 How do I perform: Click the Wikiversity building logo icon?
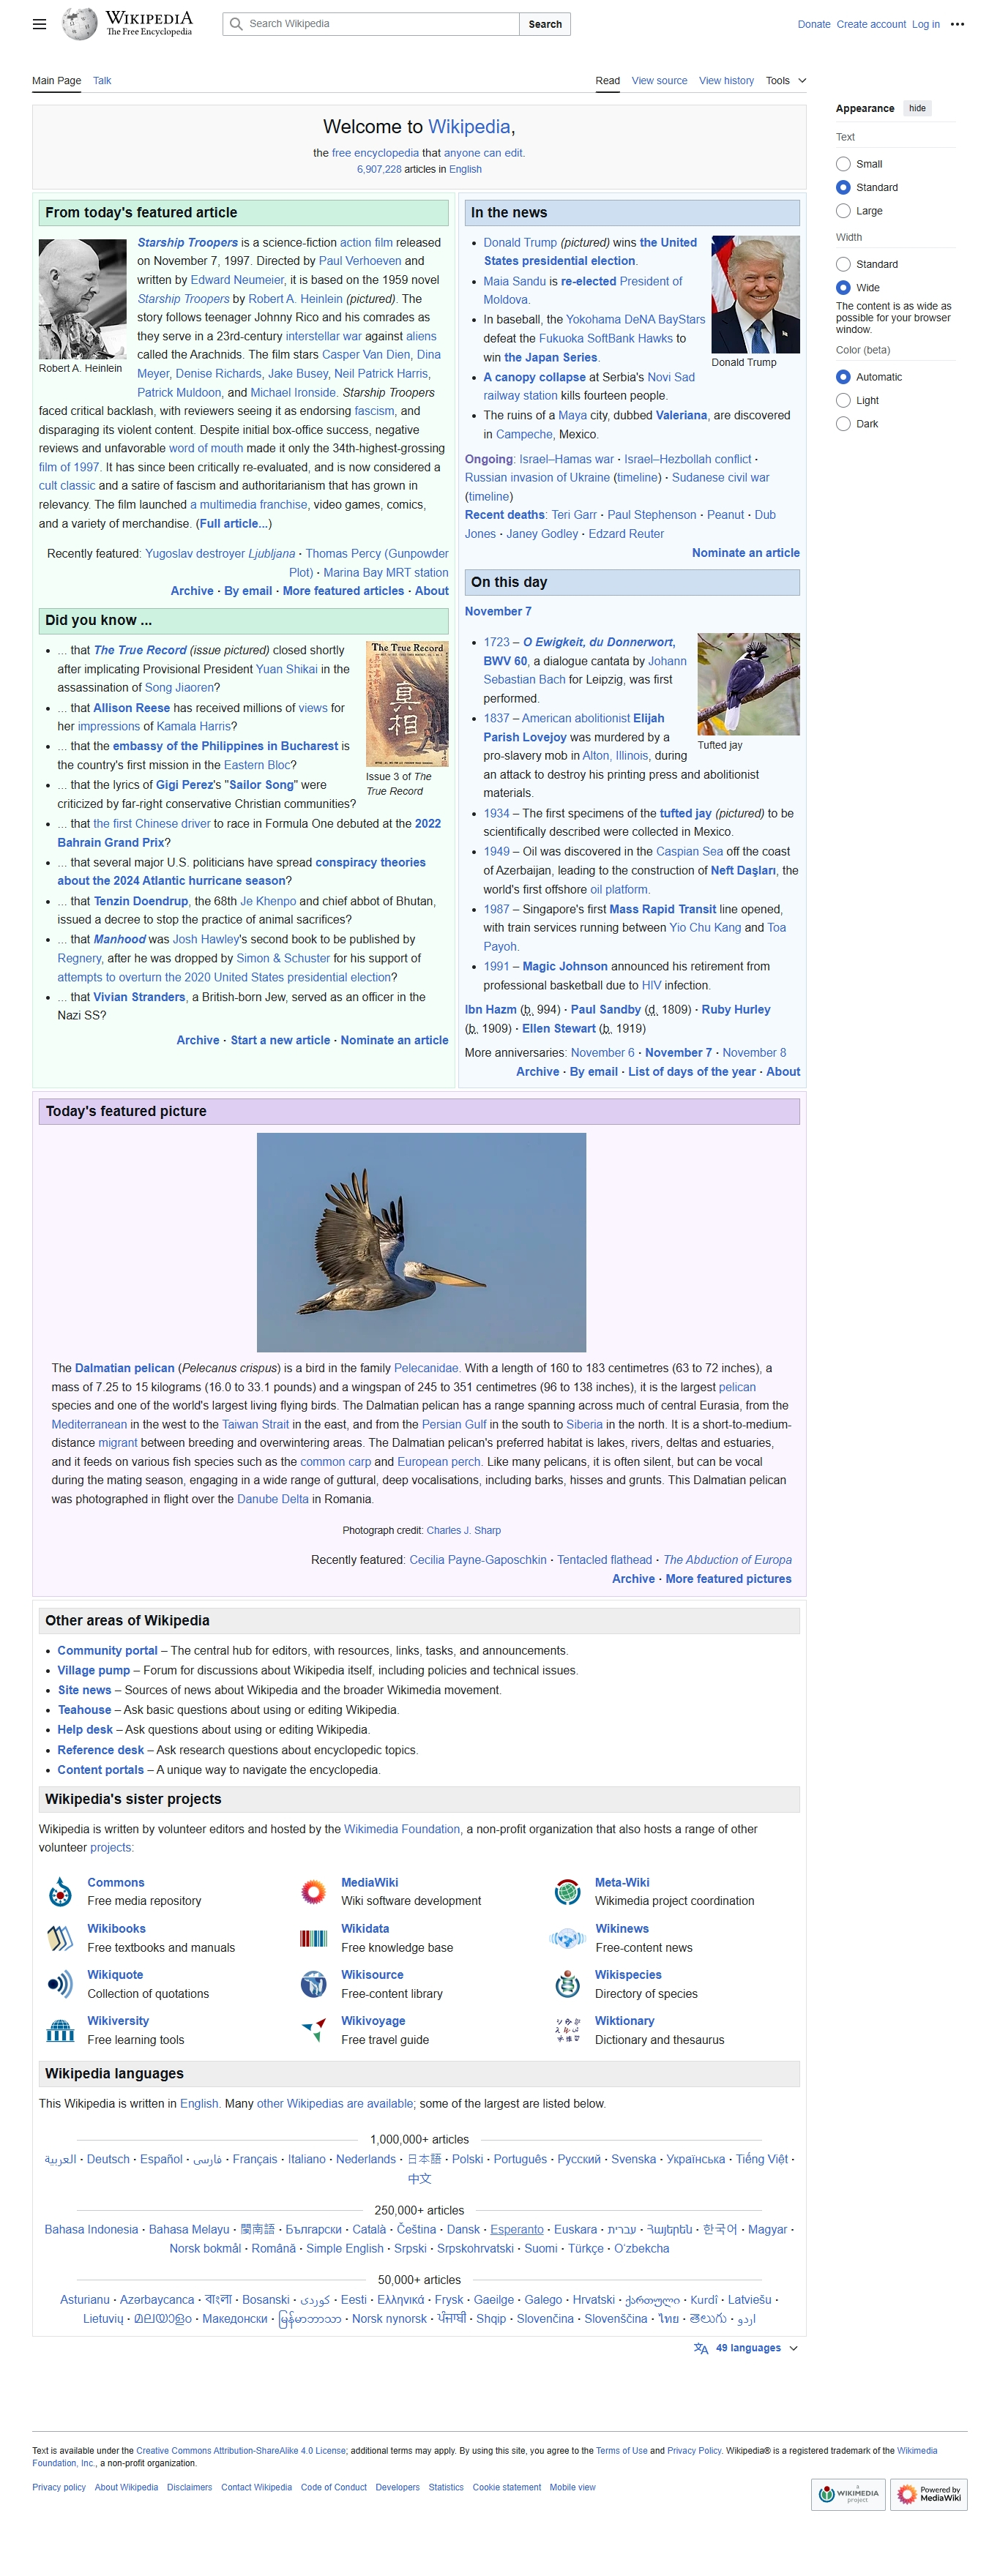tap(60, 2030)
